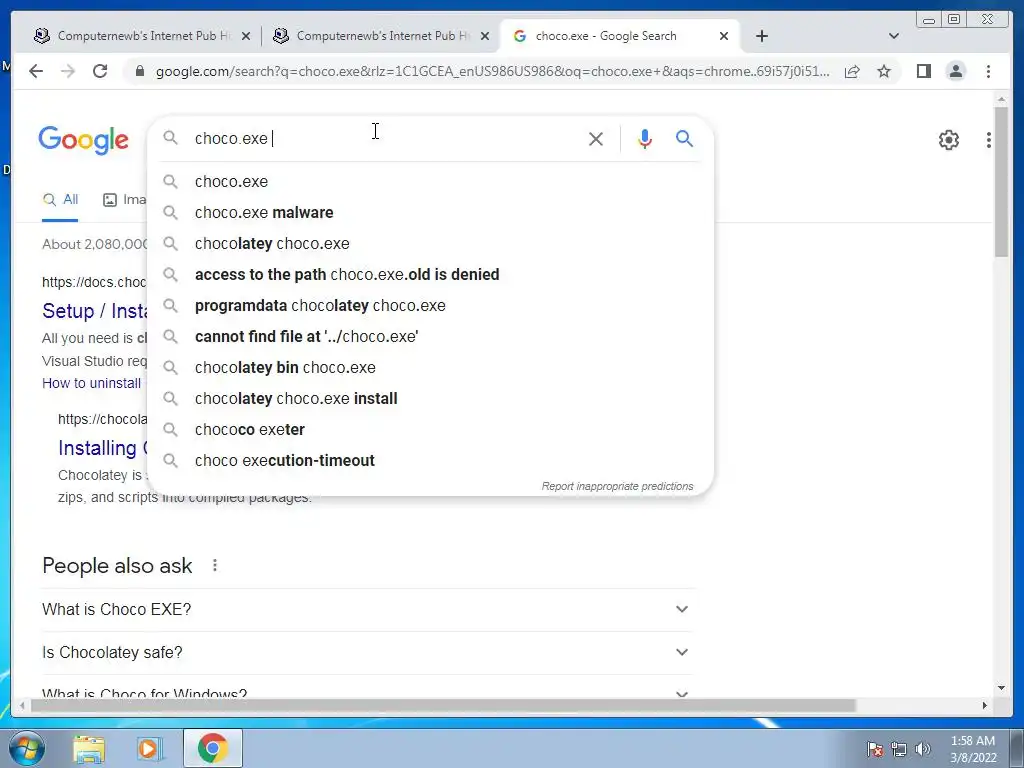Share this page using address bar icon
The width and height of the screenshot is (1024, 768).
click(852, 71)
